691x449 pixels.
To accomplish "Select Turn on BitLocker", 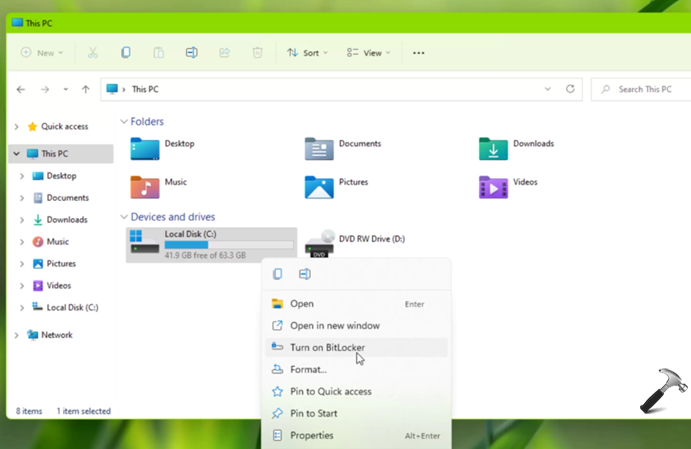I will point(356,348).
